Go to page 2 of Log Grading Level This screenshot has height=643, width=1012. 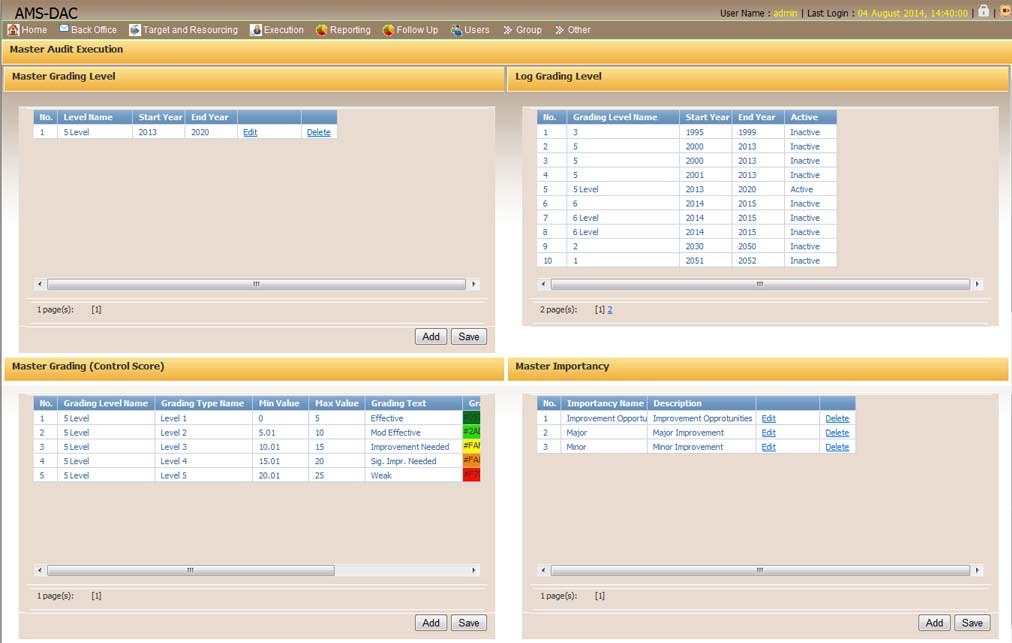(x=610, y=310)
